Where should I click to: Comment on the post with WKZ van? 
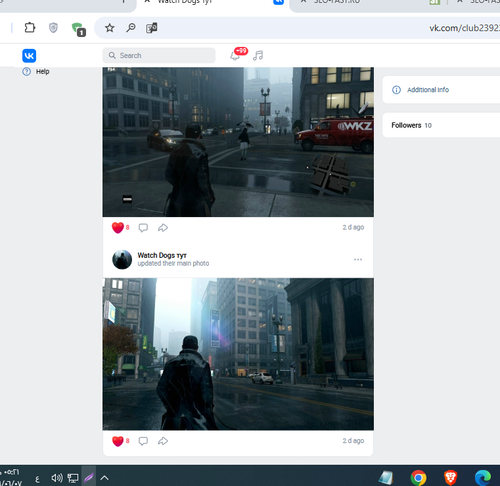[x=143, y=228]
